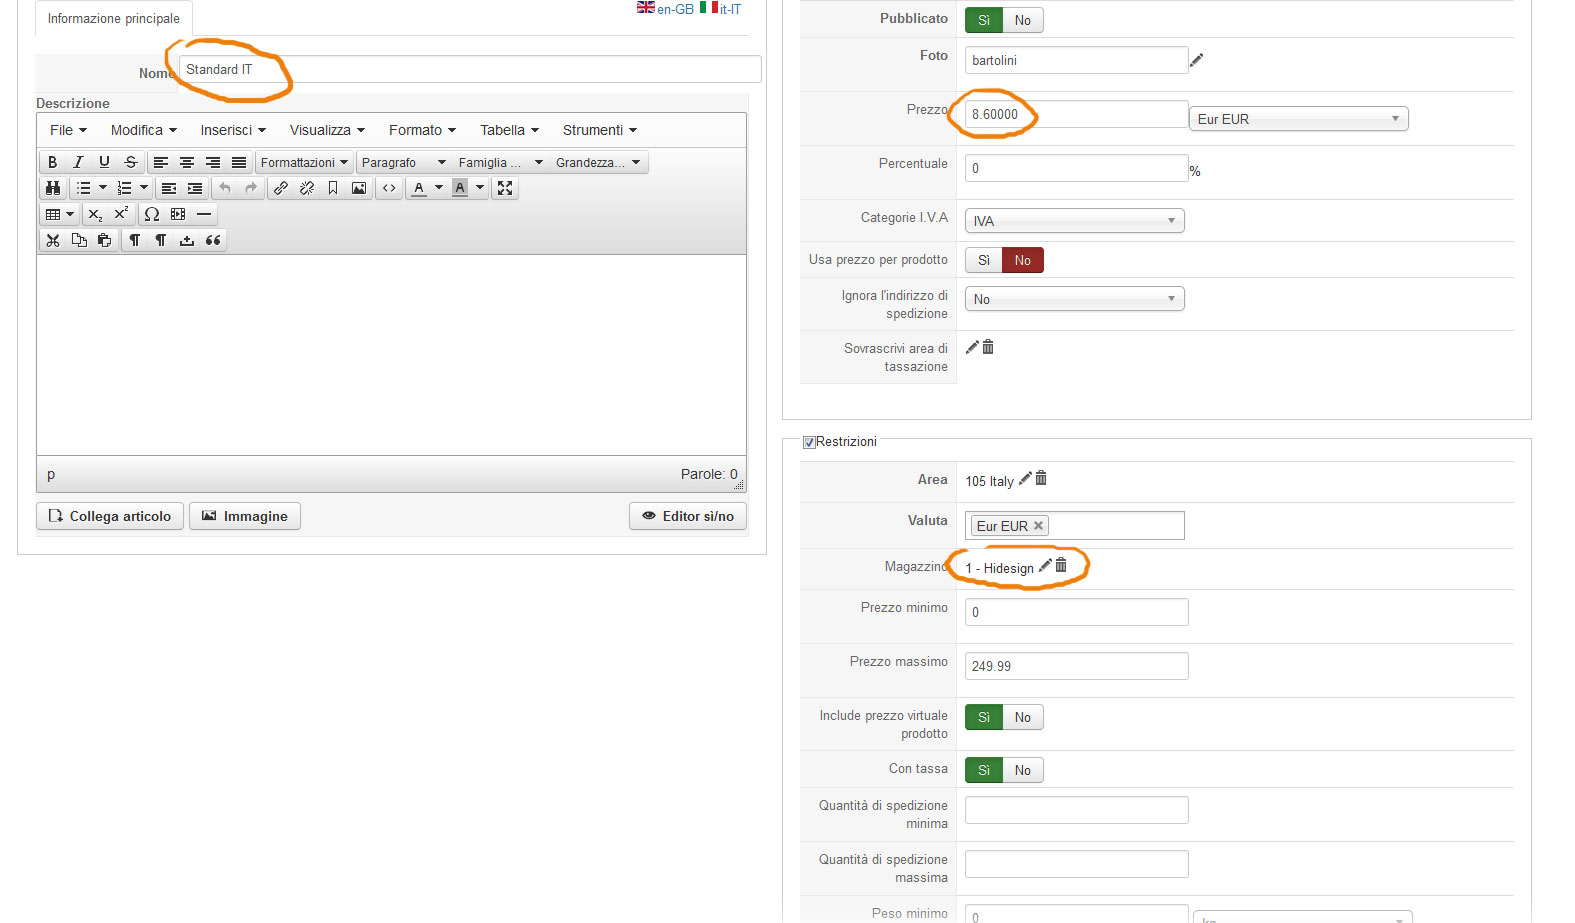
Task: Expand the insert table dropdown
Action: coord(60,214)
